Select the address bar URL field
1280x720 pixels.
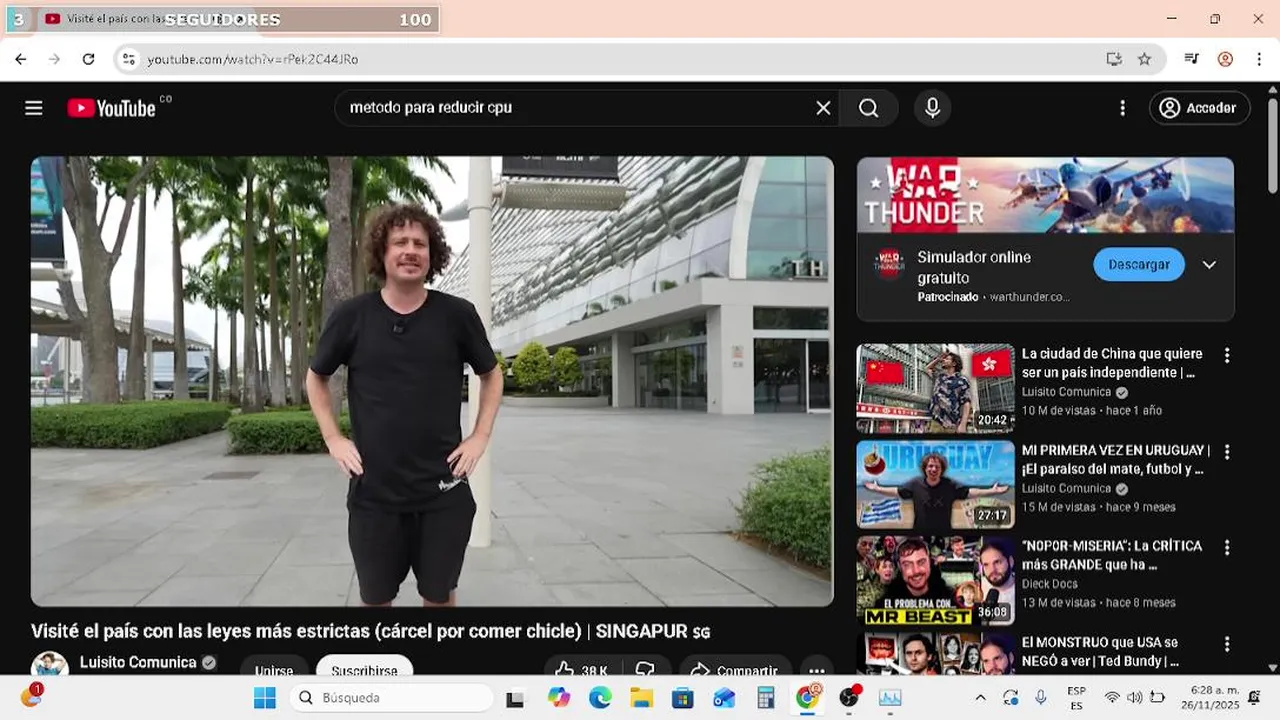(620, 59)
